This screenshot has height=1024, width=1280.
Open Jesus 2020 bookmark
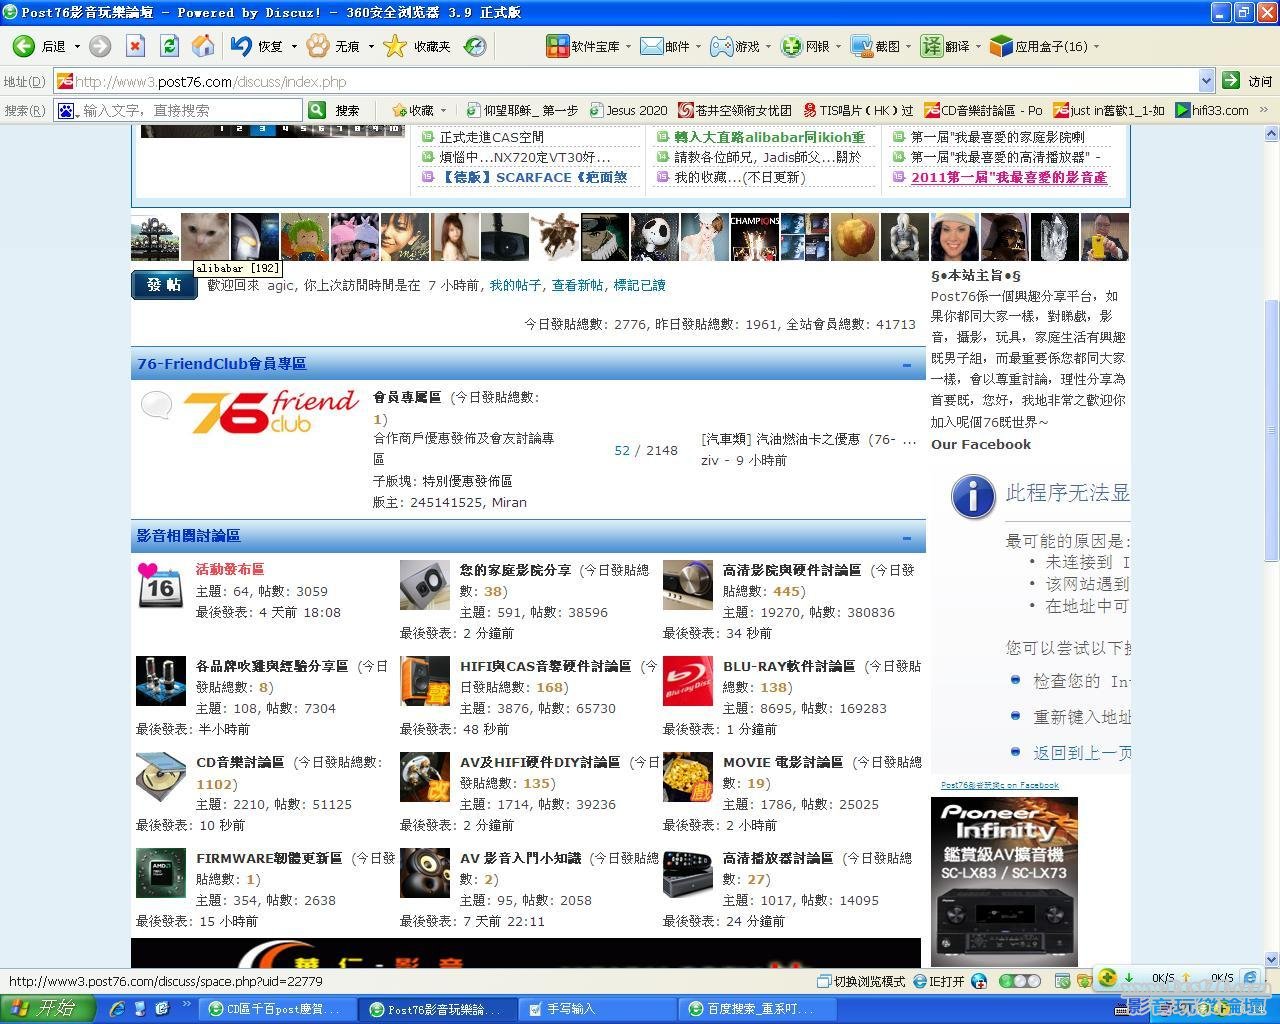pos(628,110)
